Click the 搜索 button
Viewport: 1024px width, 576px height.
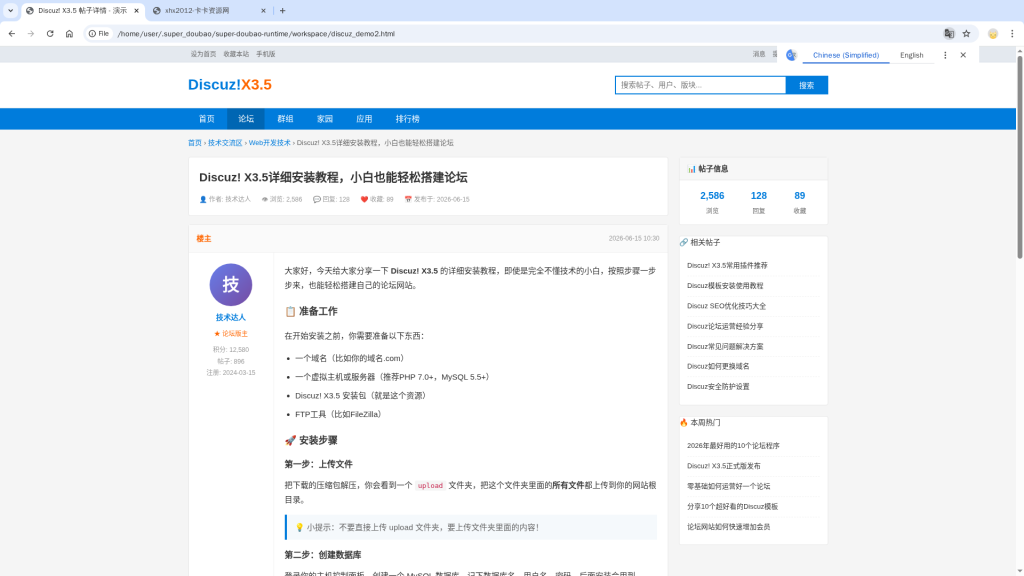pos(807,85)
